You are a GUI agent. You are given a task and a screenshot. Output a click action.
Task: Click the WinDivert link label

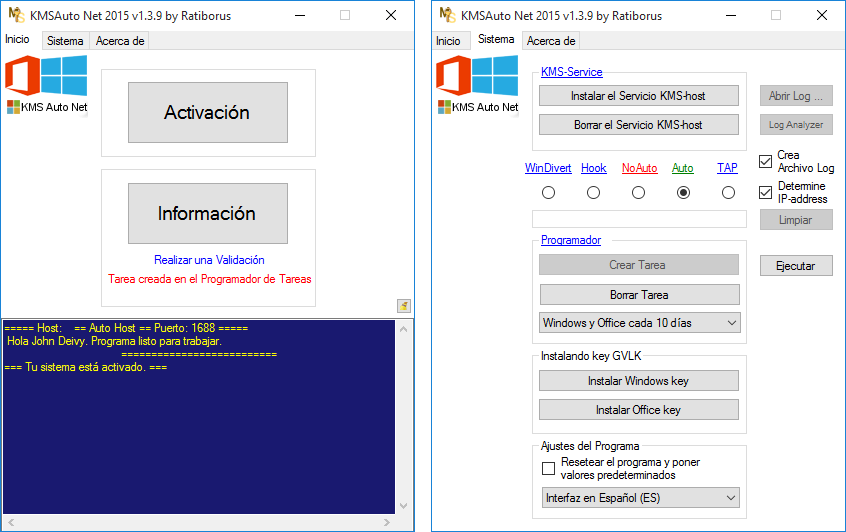tap(548, 168)
